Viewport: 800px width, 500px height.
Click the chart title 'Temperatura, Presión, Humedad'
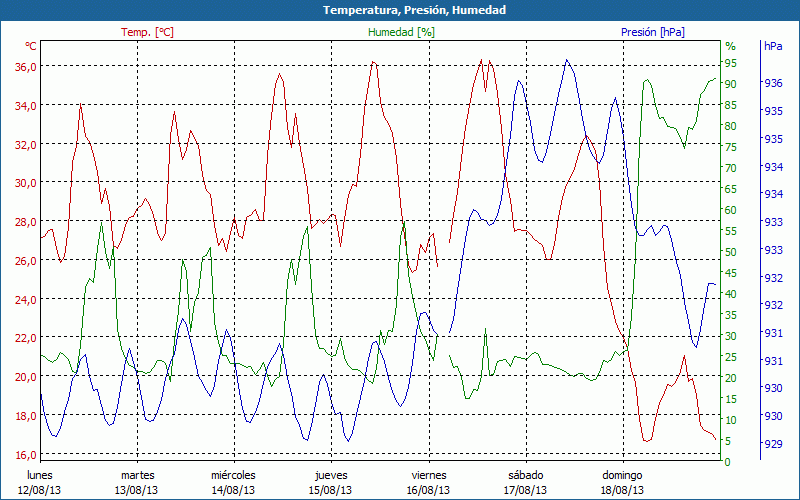coord(400,10)
